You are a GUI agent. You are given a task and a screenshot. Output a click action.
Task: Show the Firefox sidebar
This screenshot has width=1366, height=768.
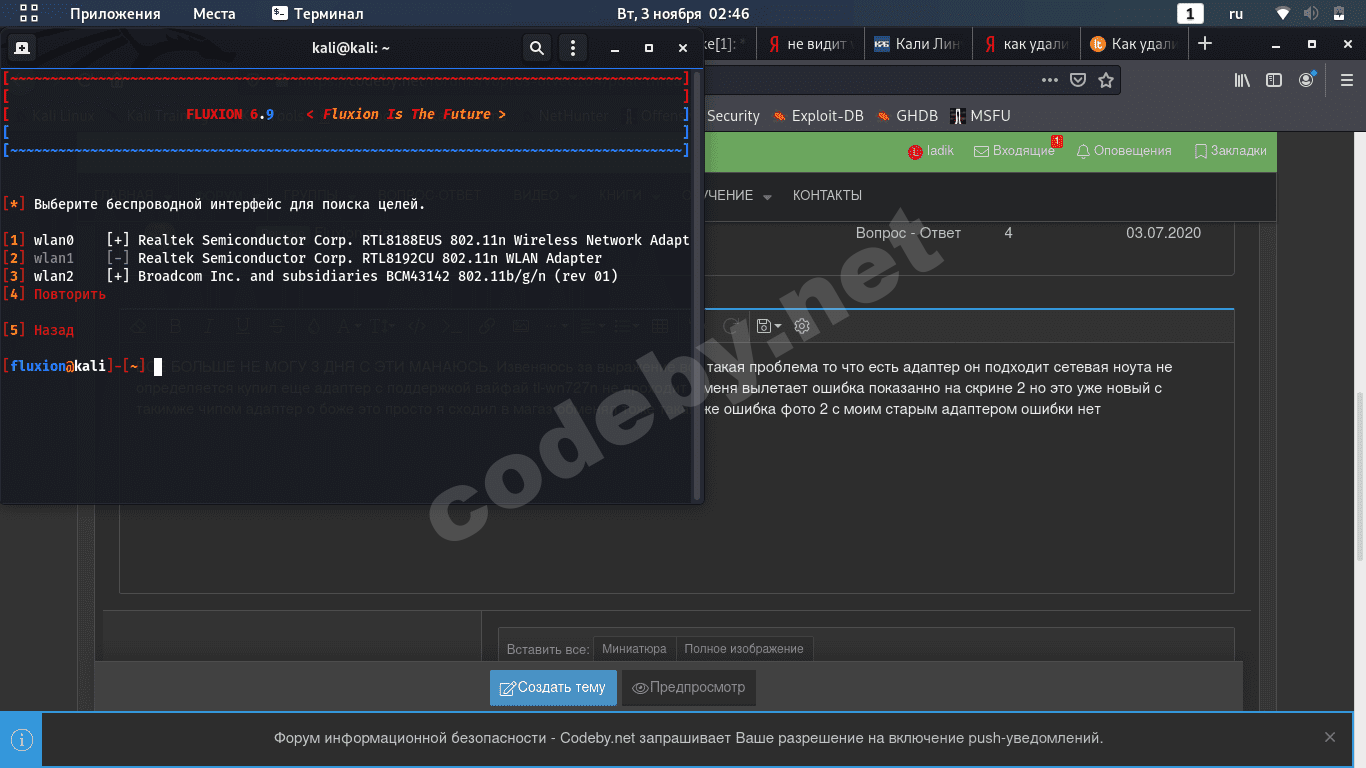pyautogui.click(x=1274, y=80)
